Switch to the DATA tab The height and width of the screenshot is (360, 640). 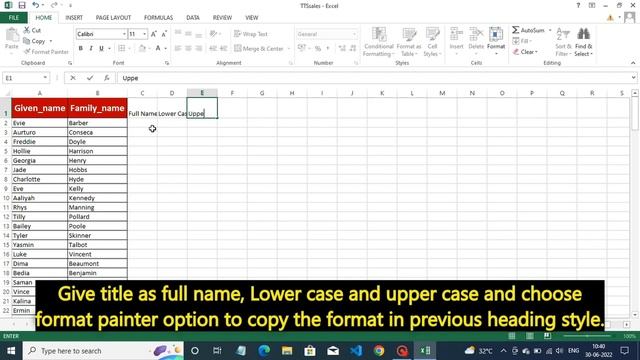(x=193, y=18)
